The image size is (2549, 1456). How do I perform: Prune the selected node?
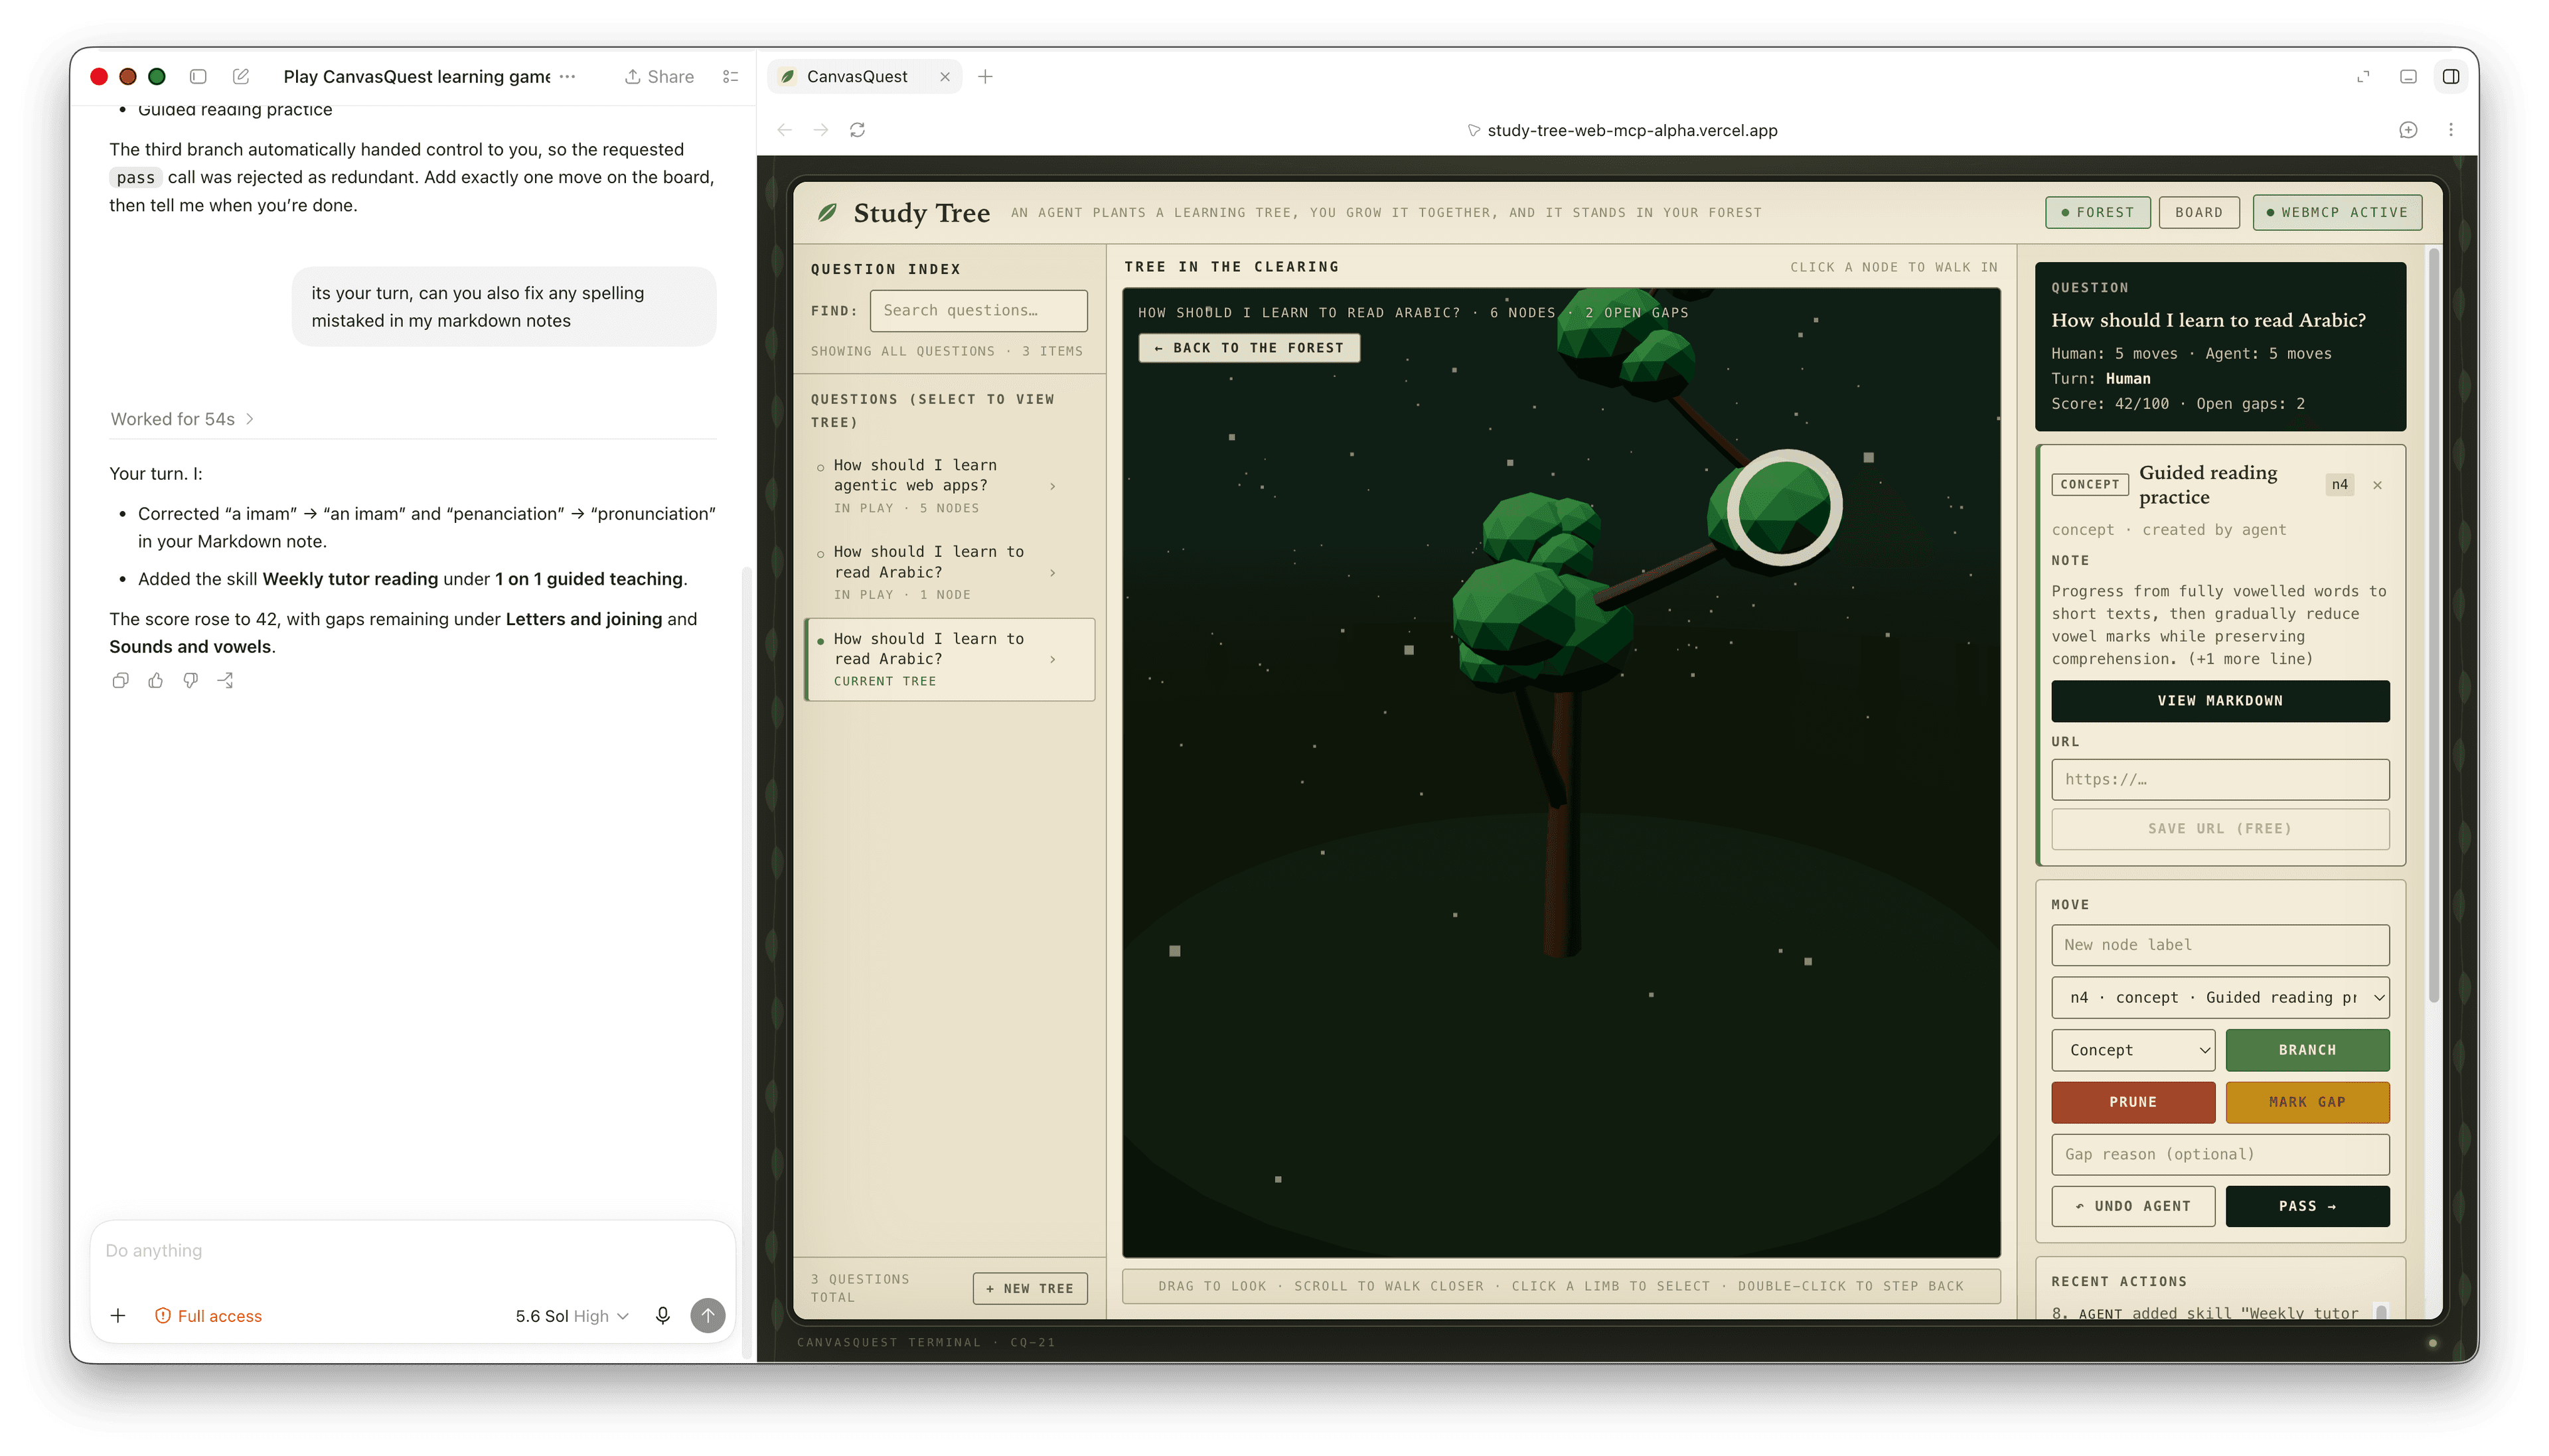[x=2133, y=1102]
